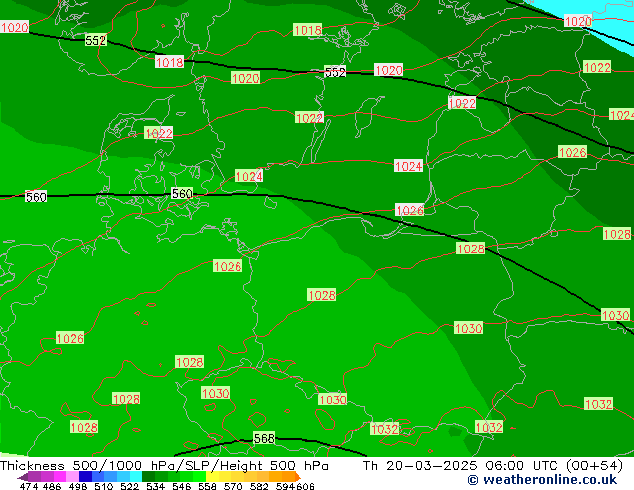
Task: Click the 1020 pressure label in top-left corner
Action: 15,27
